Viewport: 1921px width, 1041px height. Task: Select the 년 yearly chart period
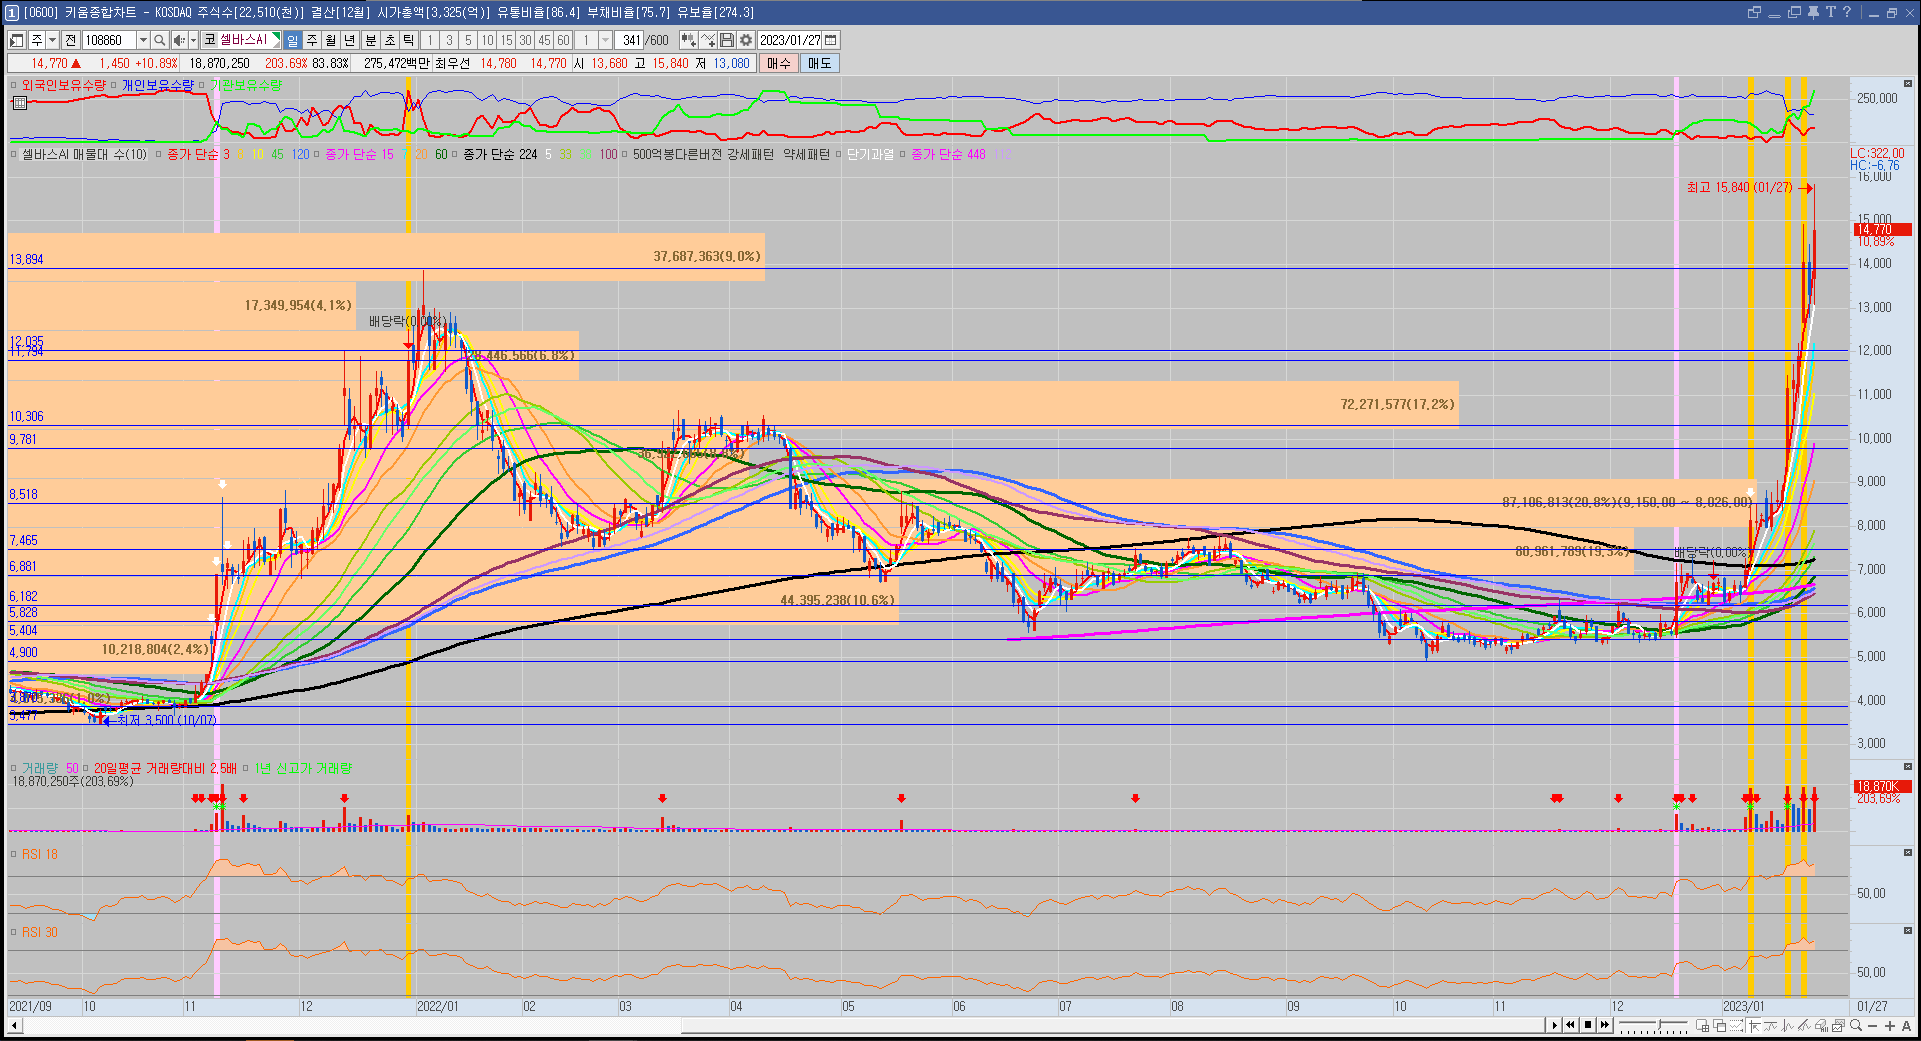click(350, 40)
